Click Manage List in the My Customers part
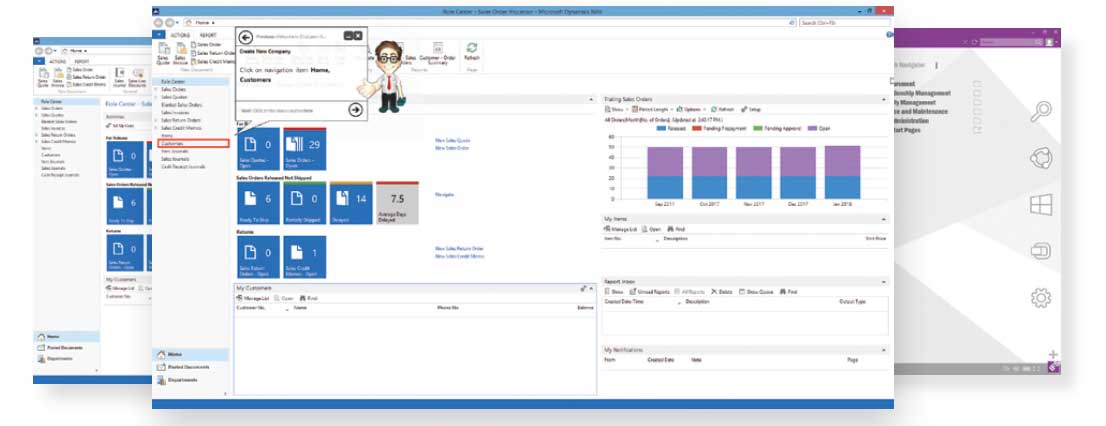1106x426 pixels. [x=254, y=298]
